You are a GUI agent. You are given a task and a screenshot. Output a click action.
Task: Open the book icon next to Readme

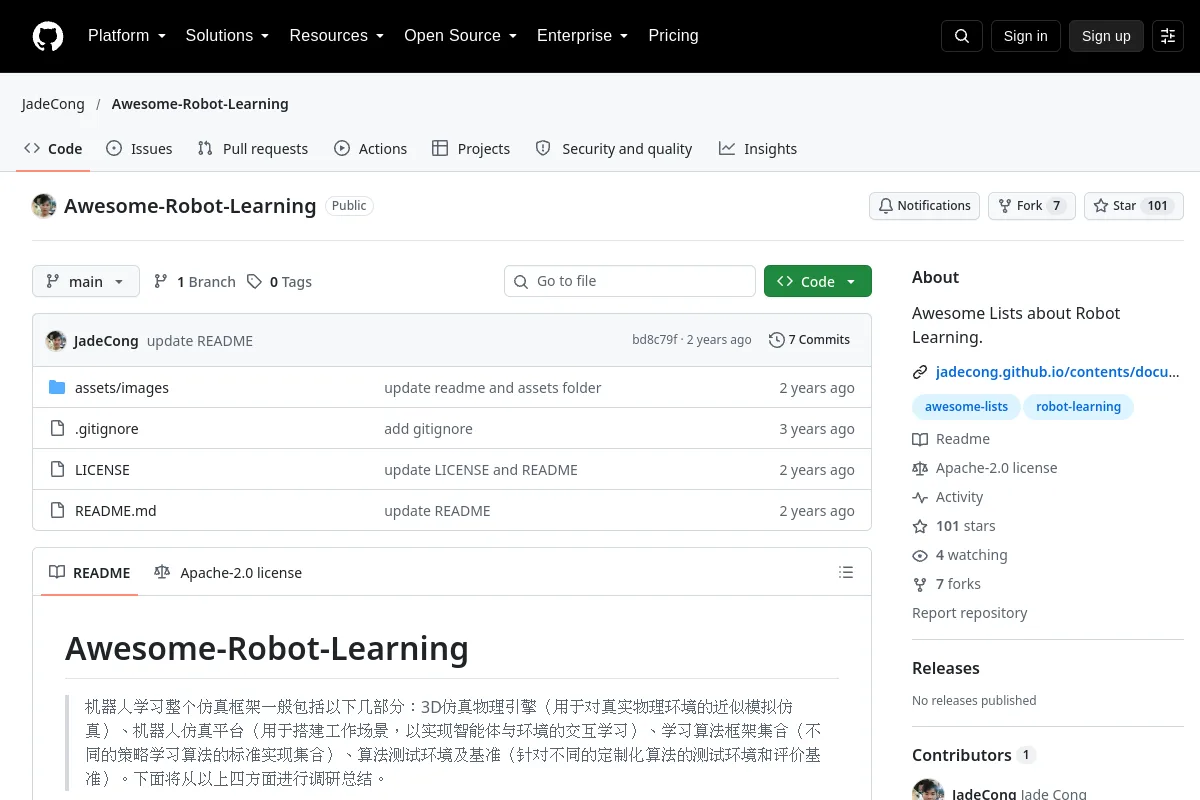click(x=920, y=439)
